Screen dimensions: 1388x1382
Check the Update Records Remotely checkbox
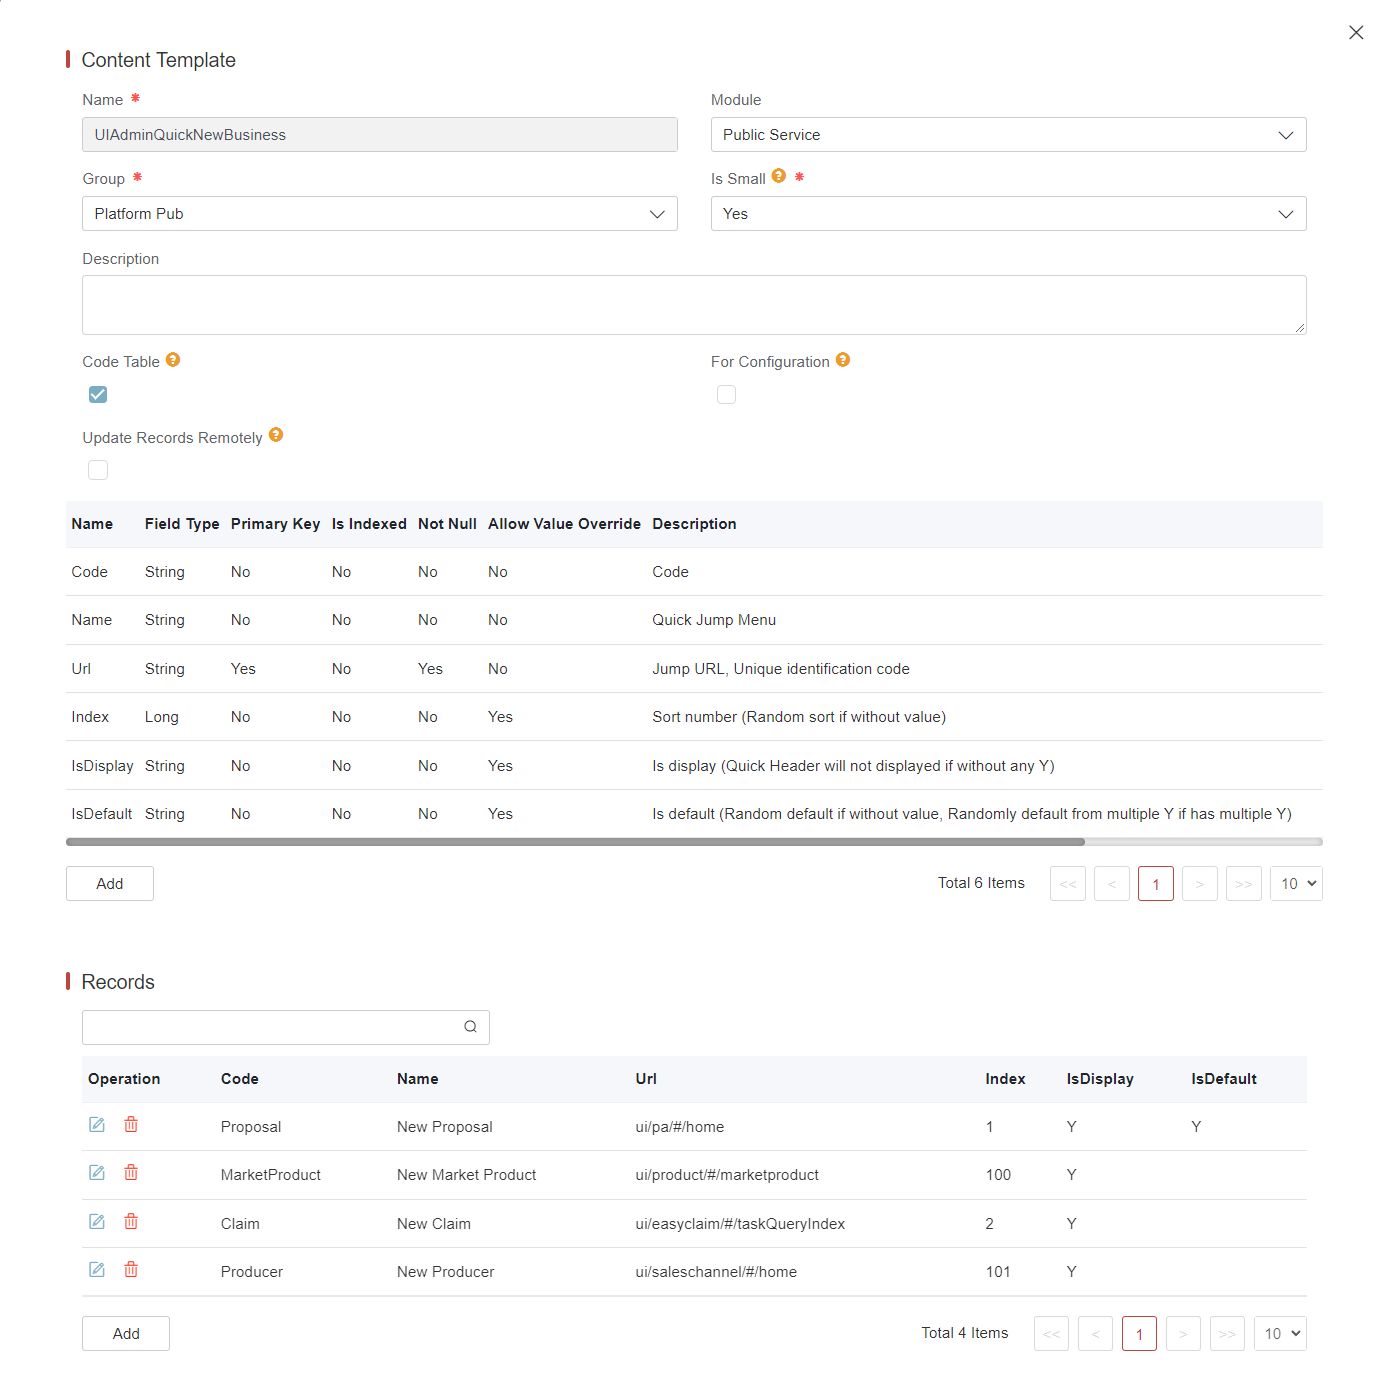98,470
